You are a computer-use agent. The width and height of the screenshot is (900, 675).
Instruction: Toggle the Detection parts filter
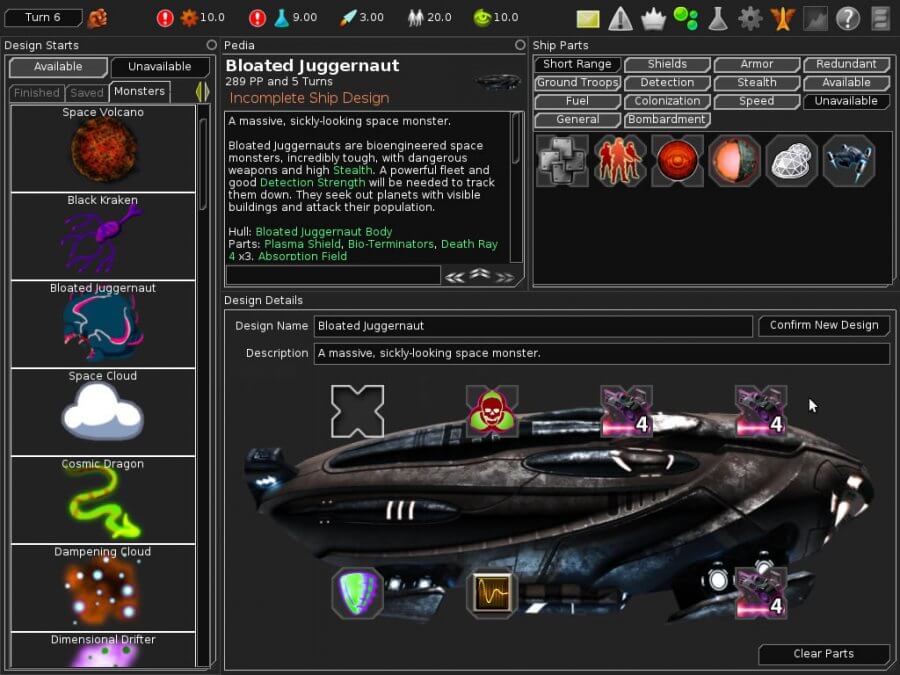667,83
